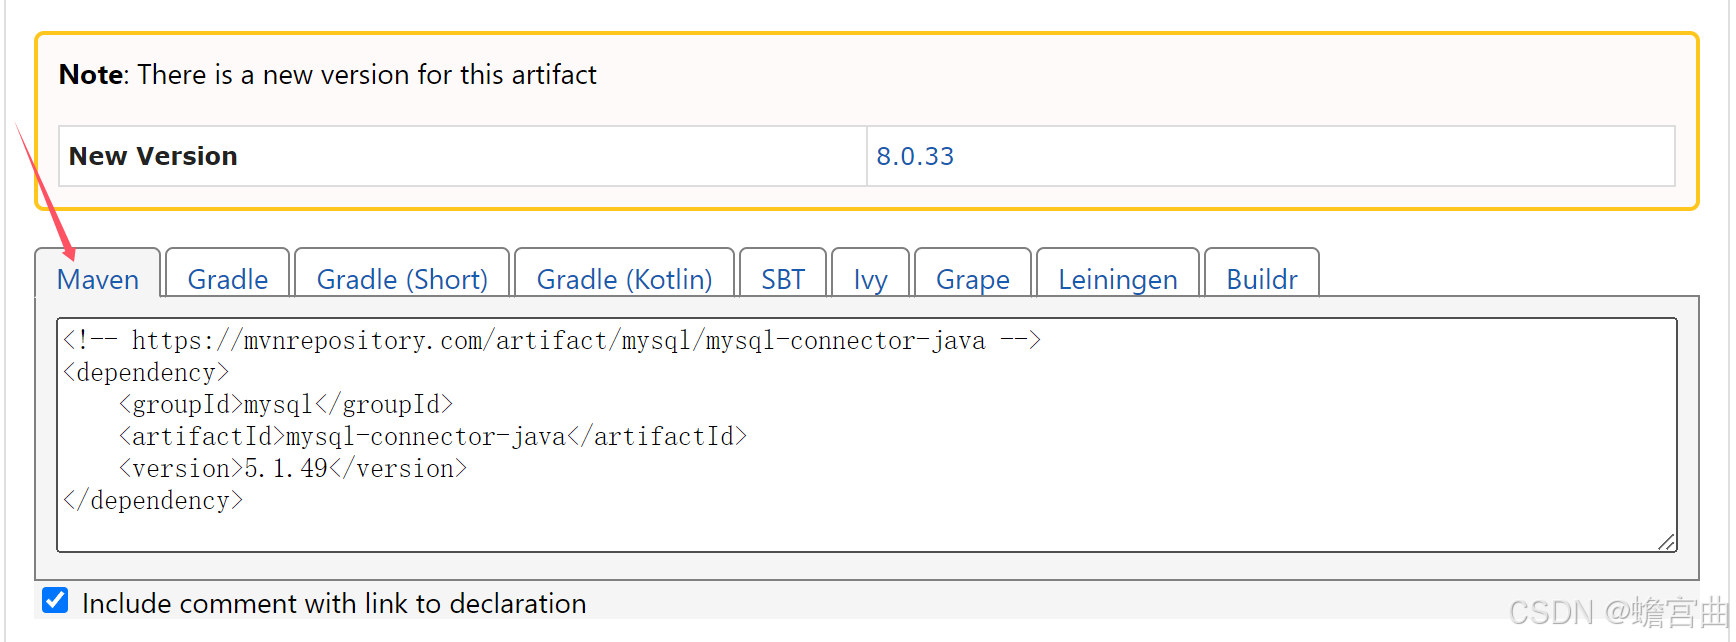The width and height of the screenshot is (1736, 642).
Task: Show the Grape dependency snippet tab
Action: point(973,273)
